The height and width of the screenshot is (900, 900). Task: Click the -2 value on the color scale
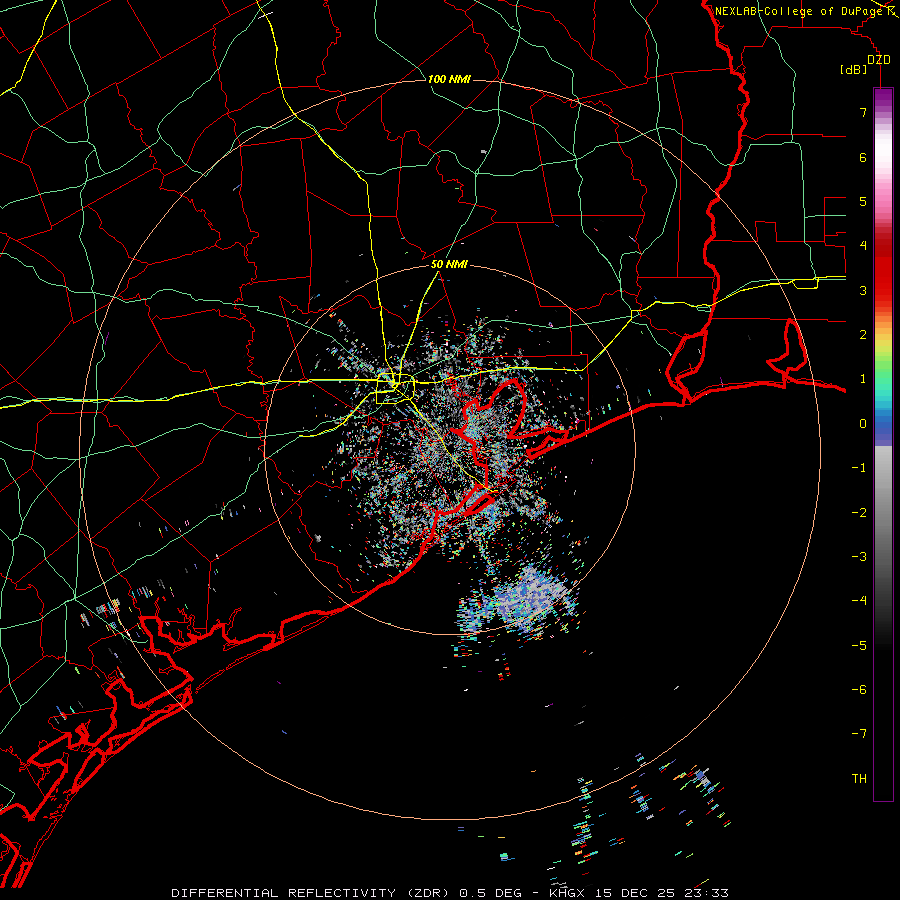coord(859,513)
